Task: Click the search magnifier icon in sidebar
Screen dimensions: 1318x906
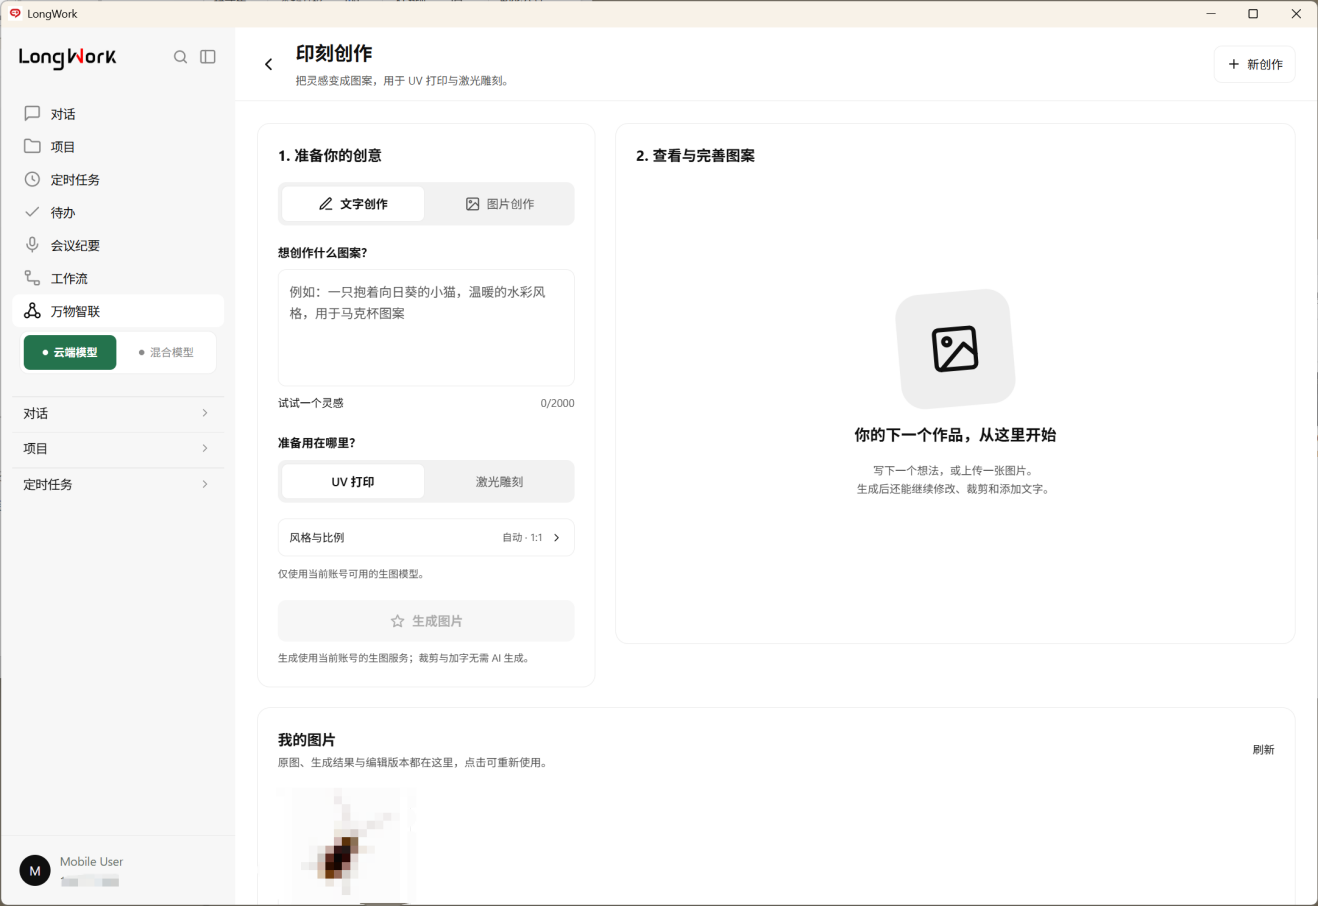Action: coord(180,57)
